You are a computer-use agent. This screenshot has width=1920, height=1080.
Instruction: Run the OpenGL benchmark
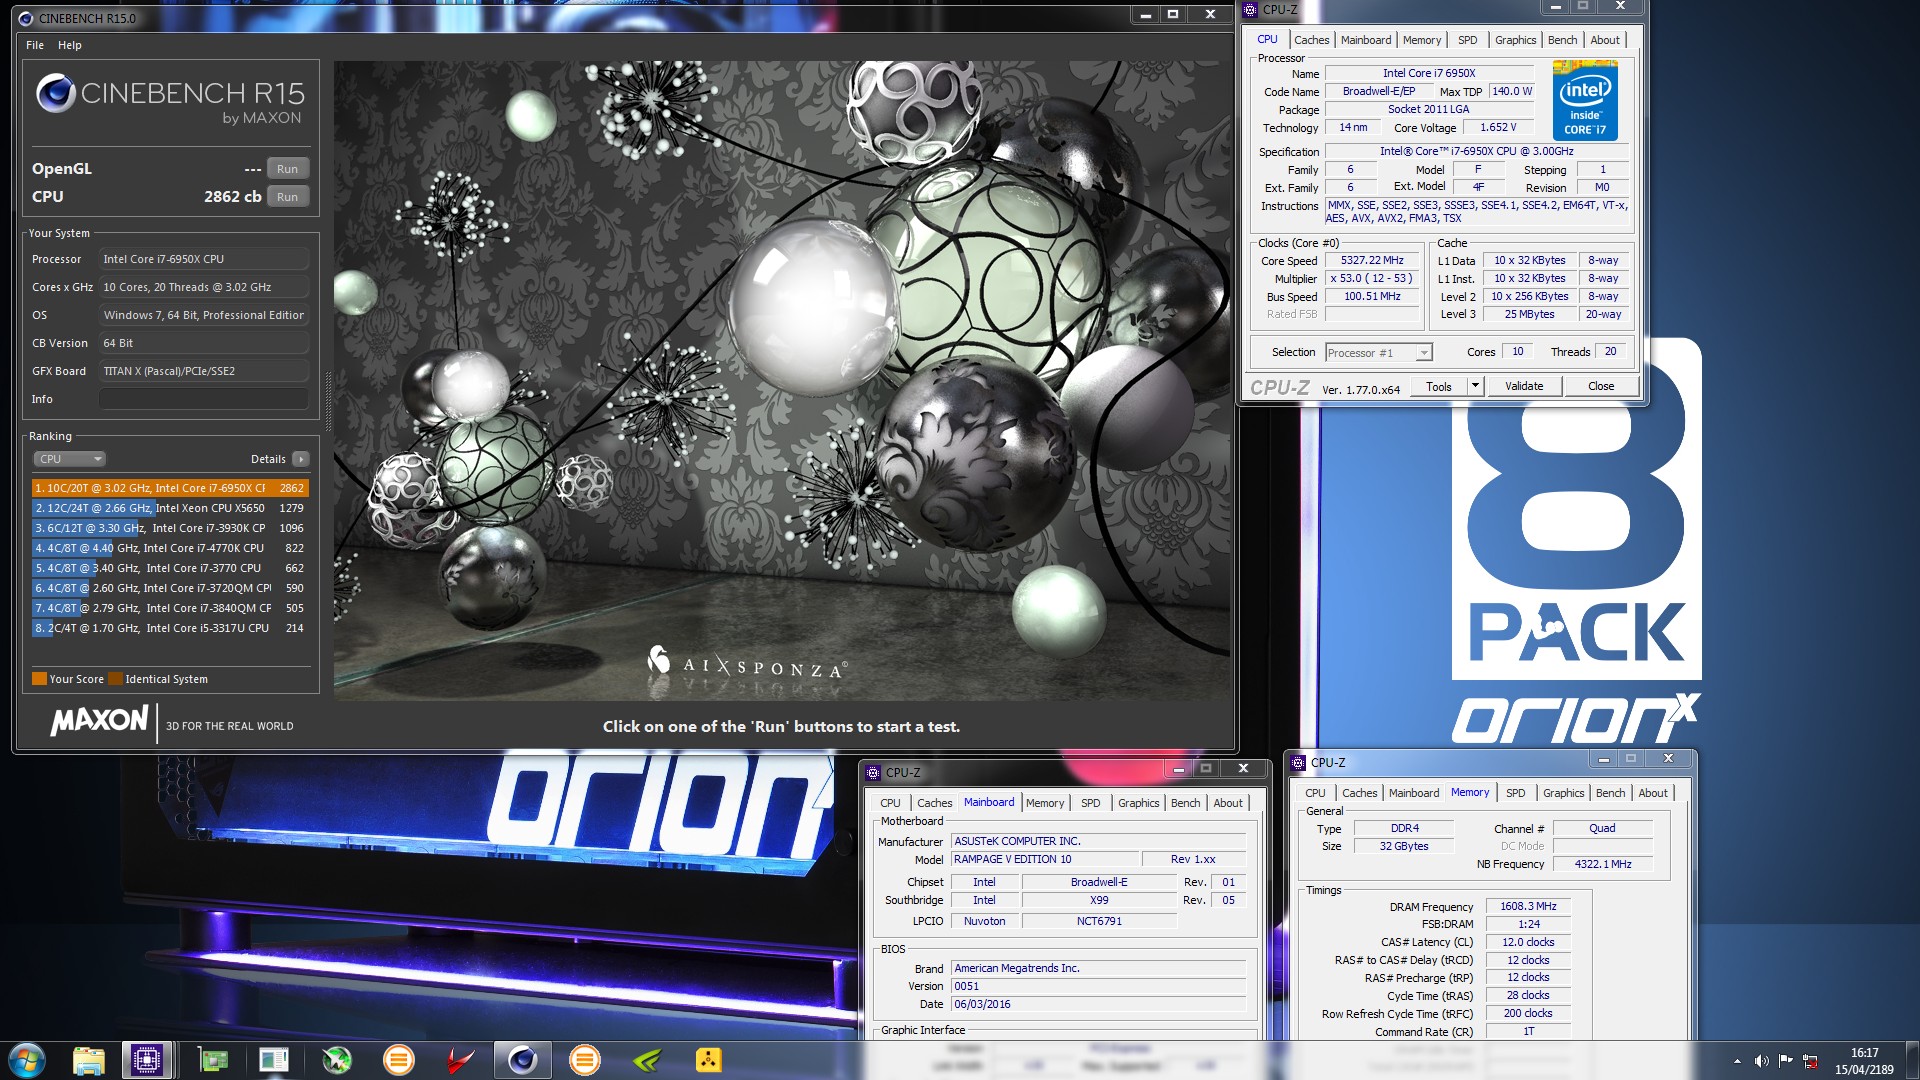pos(288,169)
